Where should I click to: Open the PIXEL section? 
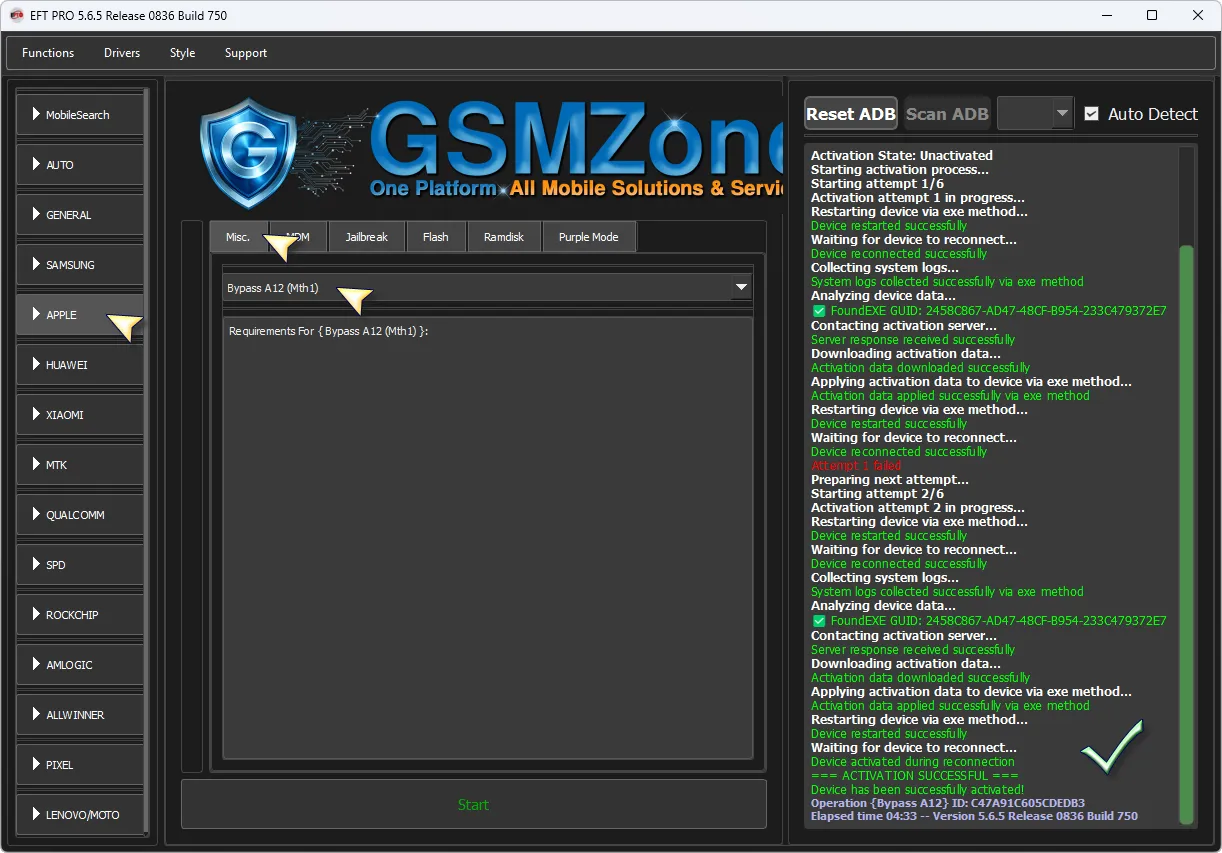tap(80, 765)
